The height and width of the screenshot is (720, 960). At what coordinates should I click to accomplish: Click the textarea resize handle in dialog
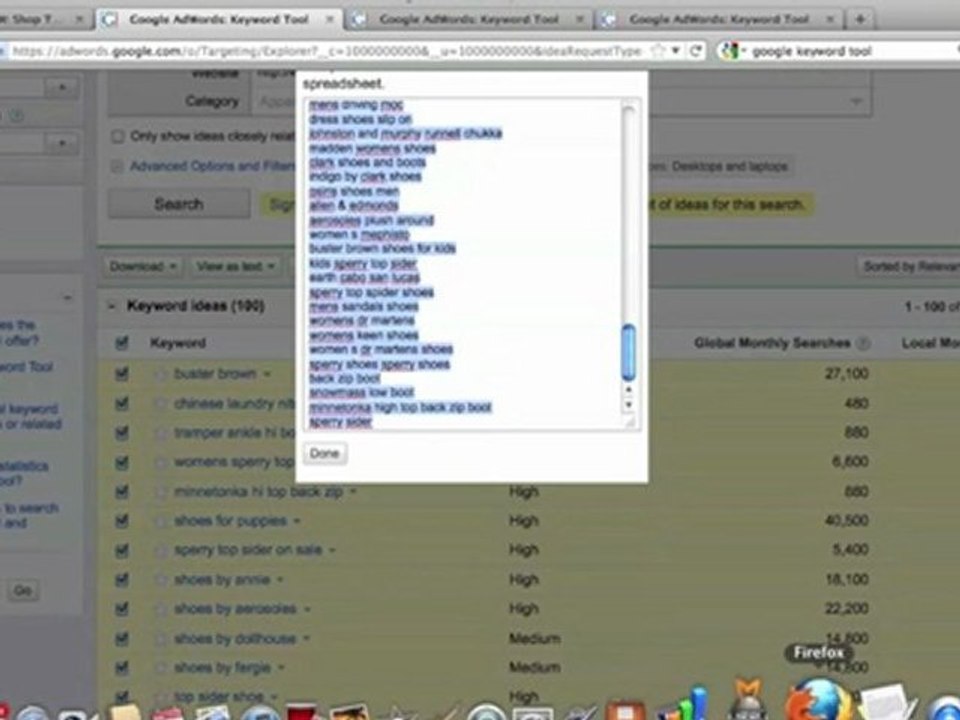click(629, 421)
